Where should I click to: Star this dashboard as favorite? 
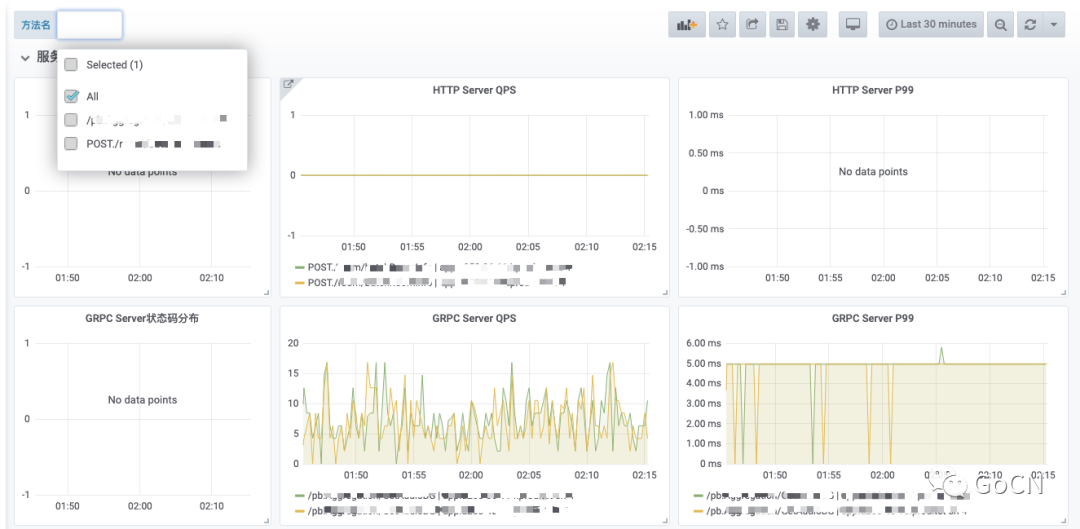click(x=723, y=25)
